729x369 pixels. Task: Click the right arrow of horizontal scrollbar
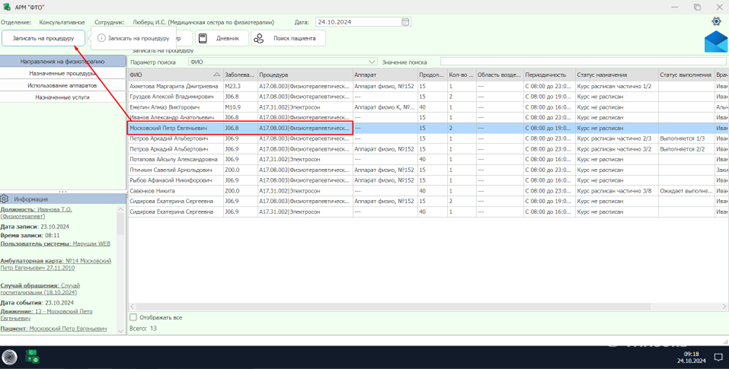(724, 307)
